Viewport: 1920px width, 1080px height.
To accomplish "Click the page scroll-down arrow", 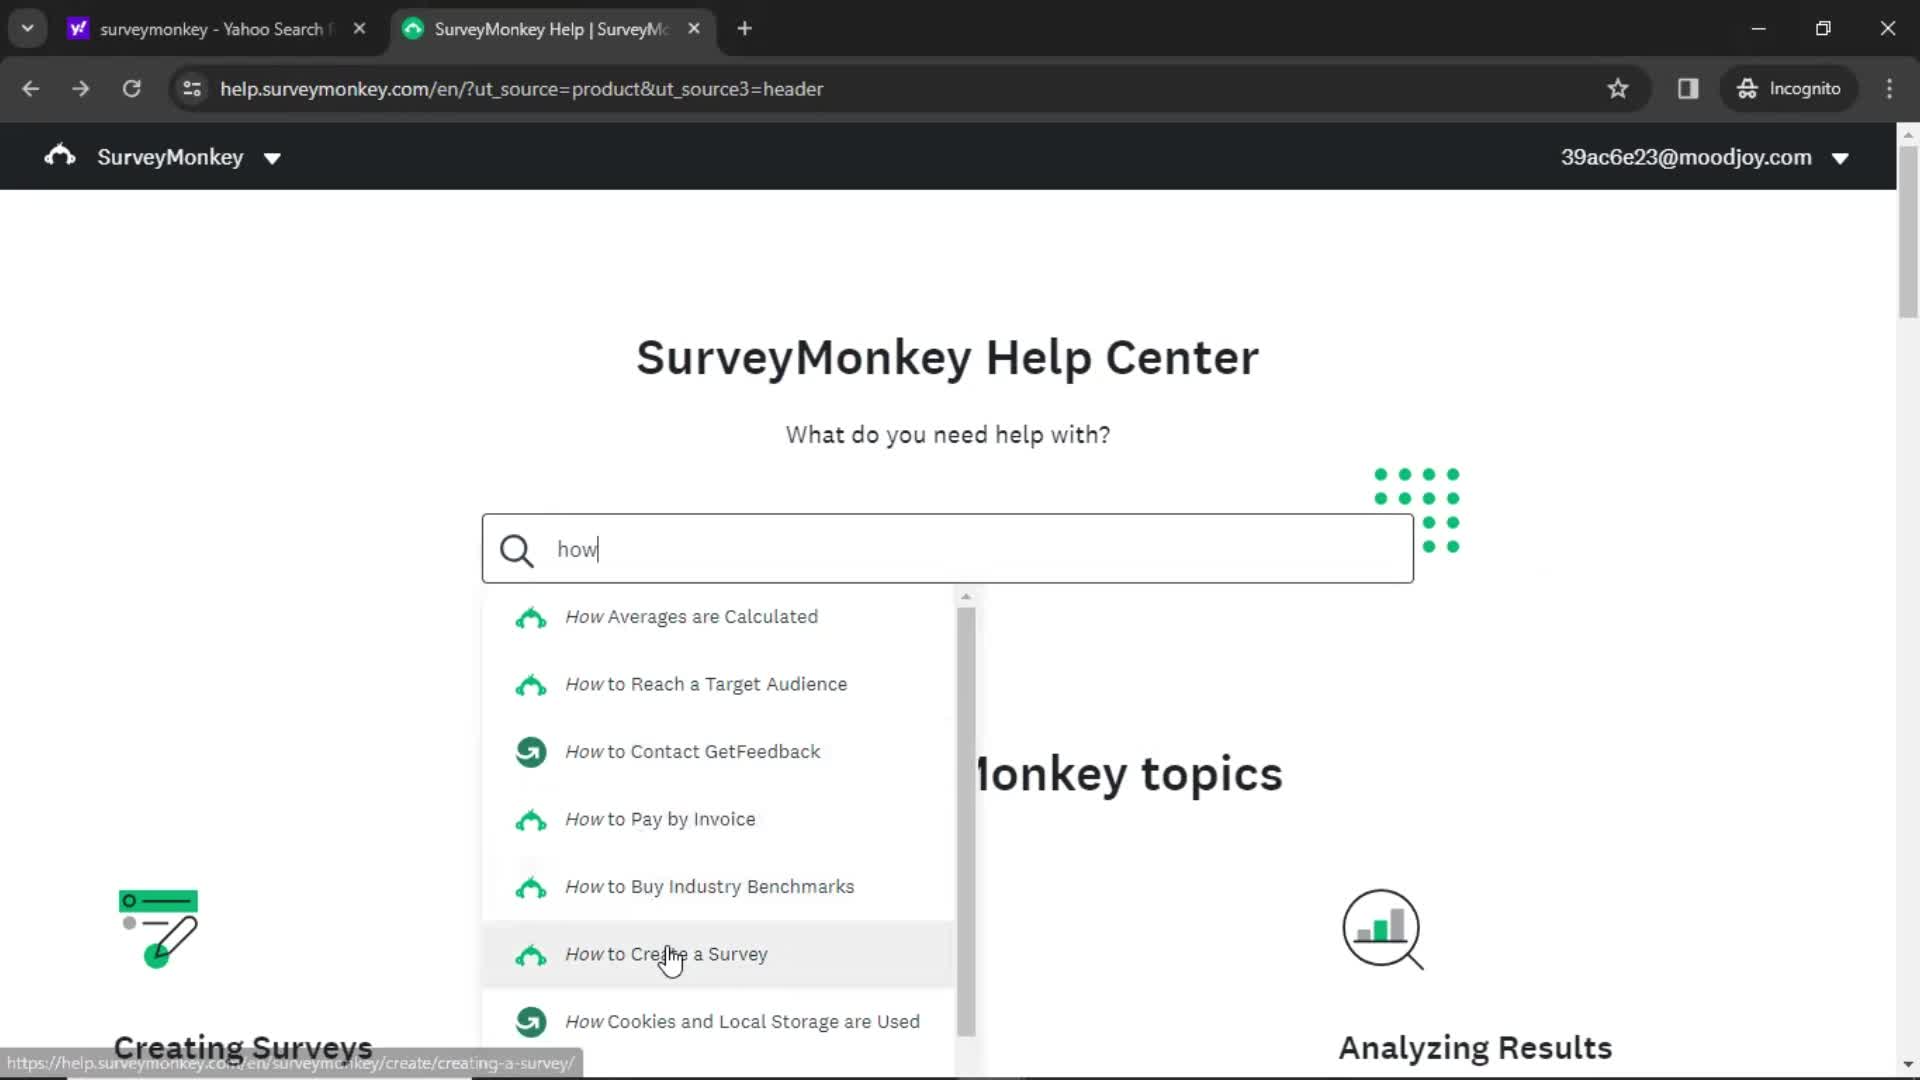I will [1908, 1065].
